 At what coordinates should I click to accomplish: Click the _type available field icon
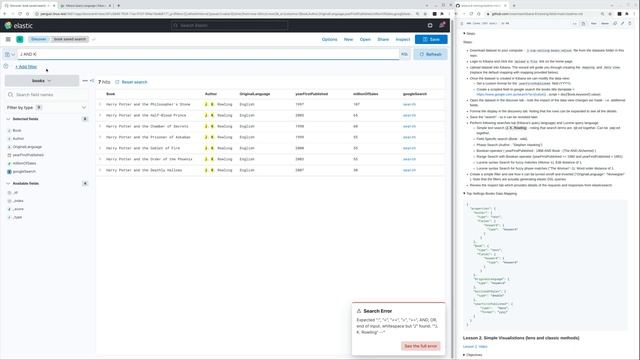tap(9, 218)
